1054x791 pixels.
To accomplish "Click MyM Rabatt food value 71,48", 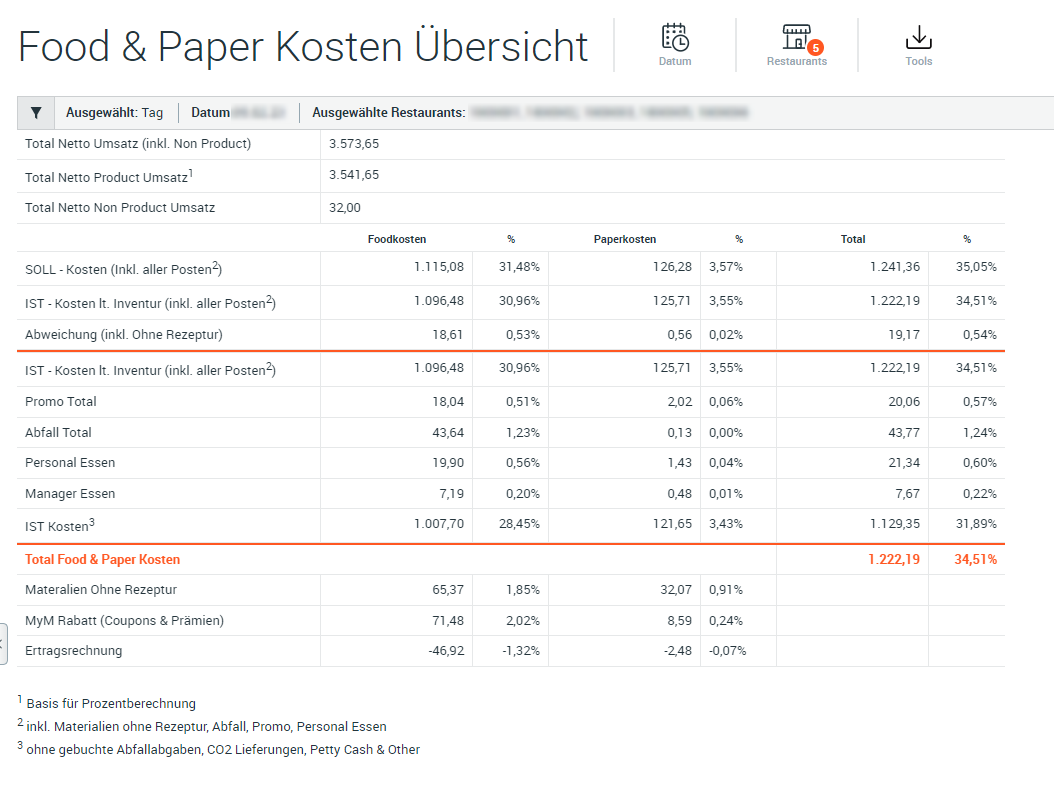I will click(448, 621).
